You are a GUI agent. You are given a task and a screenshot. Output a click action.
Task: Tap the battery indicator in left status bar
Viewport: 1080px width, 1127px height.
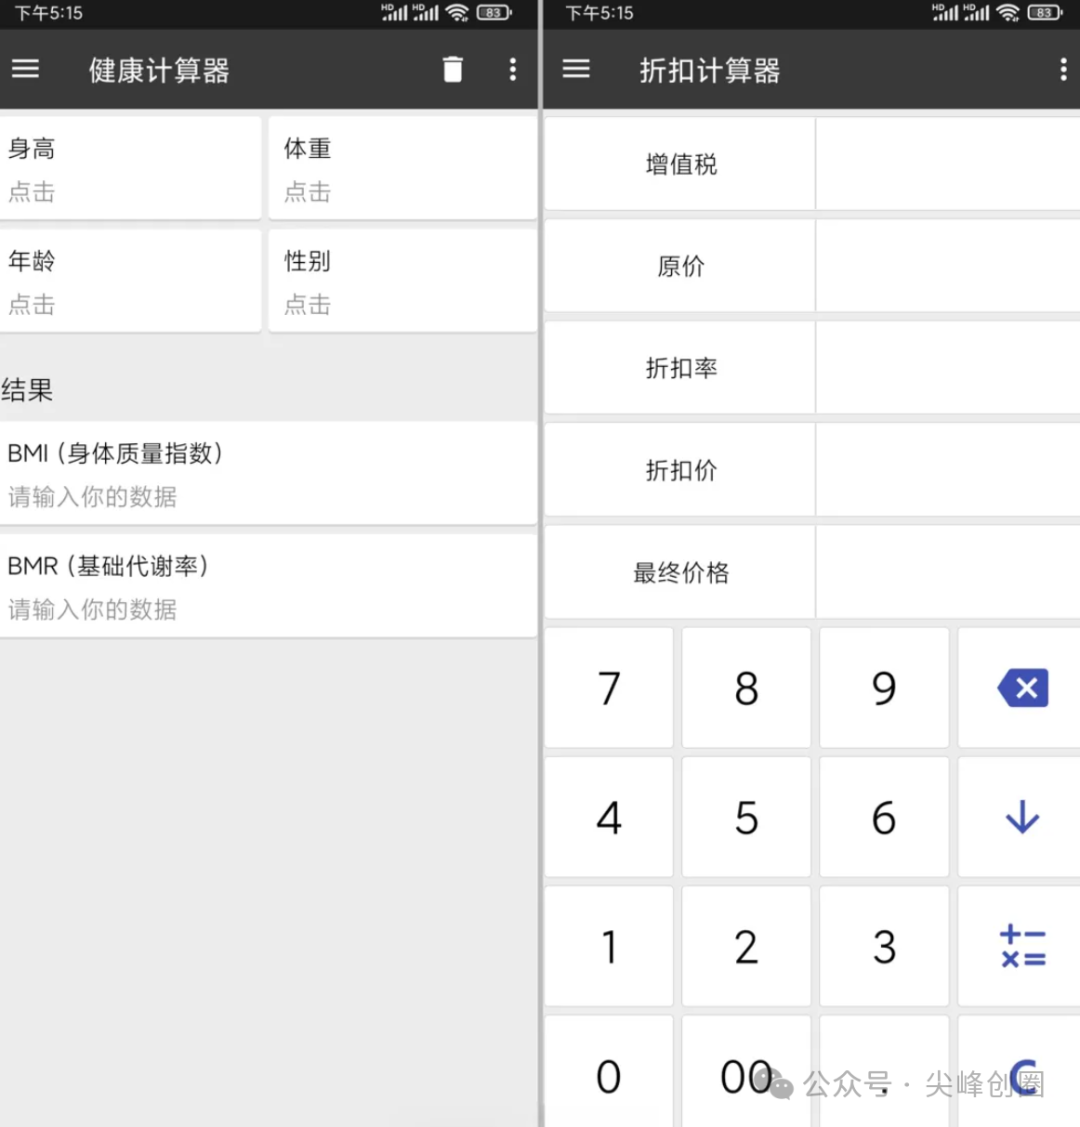point(494,12)
